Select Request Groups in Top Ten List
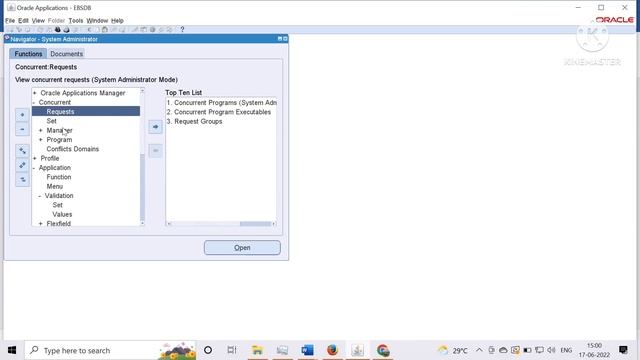This screenshot has height=360, width=640. point(194,121)
